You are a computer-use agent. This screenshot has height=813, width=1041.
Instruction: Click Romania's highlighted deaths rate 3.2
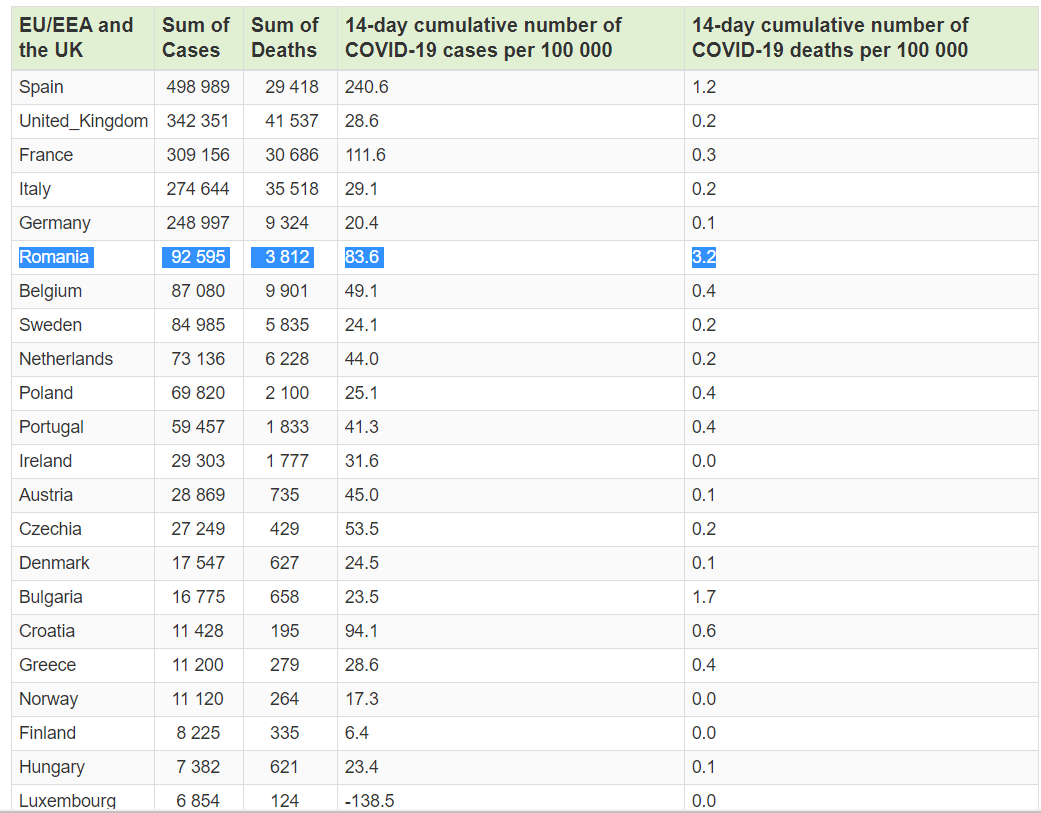point(704,257)
